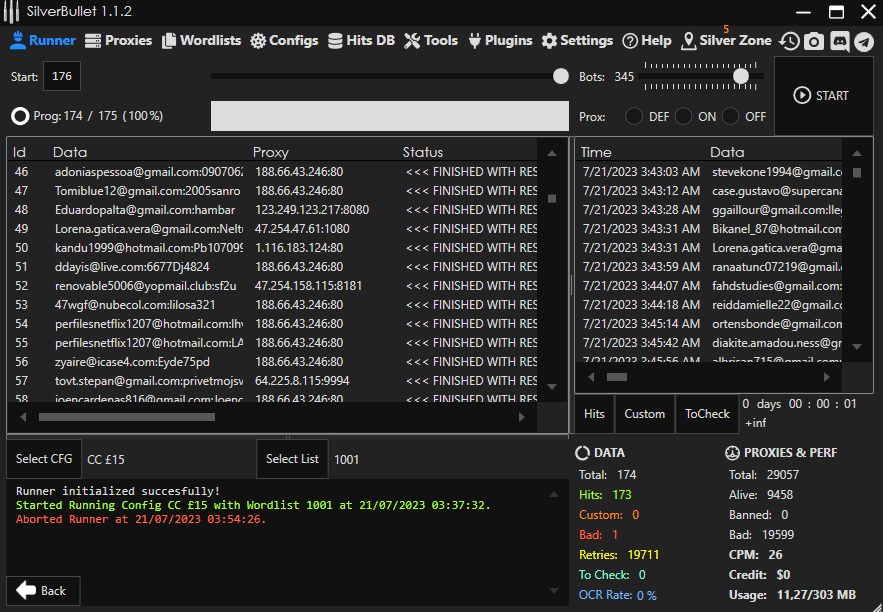Click the down arrow of main list scrollbar
883x612 pixels.
coord(552,387)
